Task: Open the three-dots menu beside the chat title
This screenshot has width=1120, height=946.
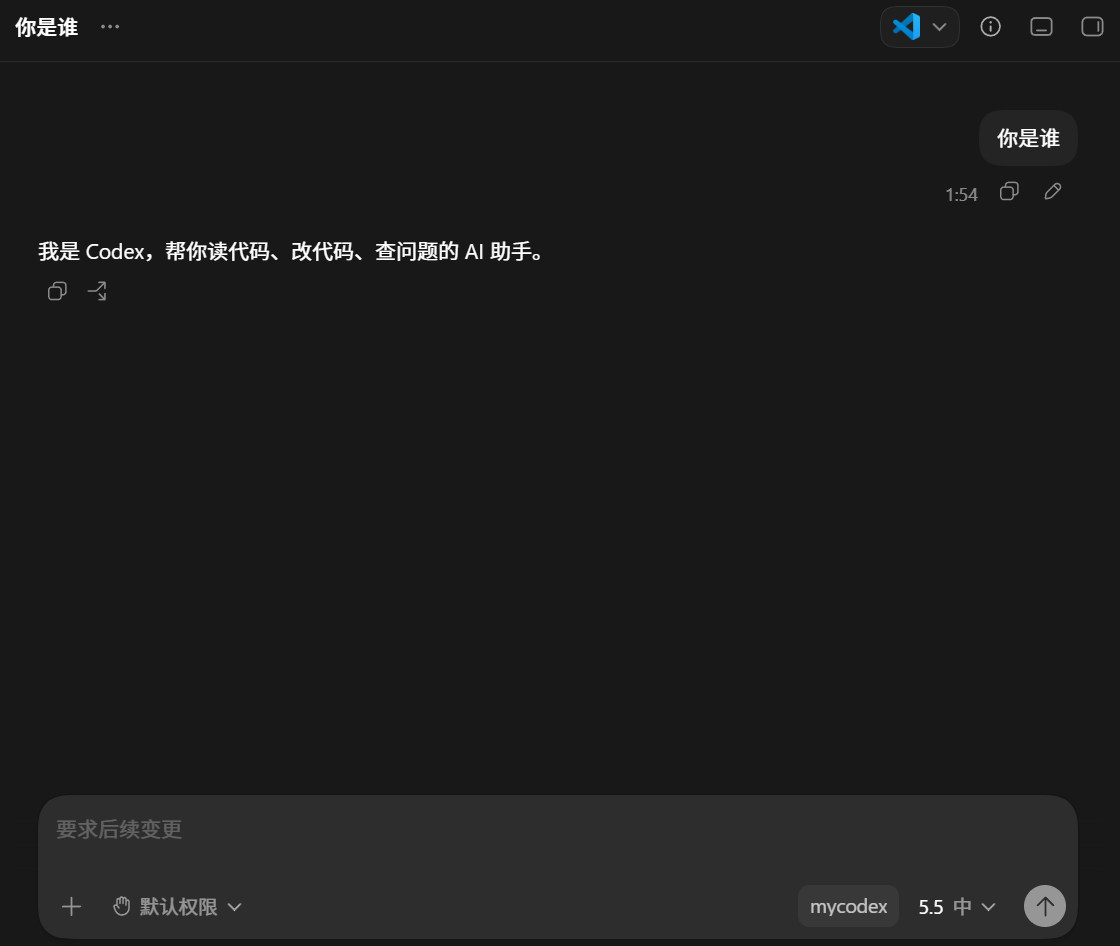Action: [110, 27]
